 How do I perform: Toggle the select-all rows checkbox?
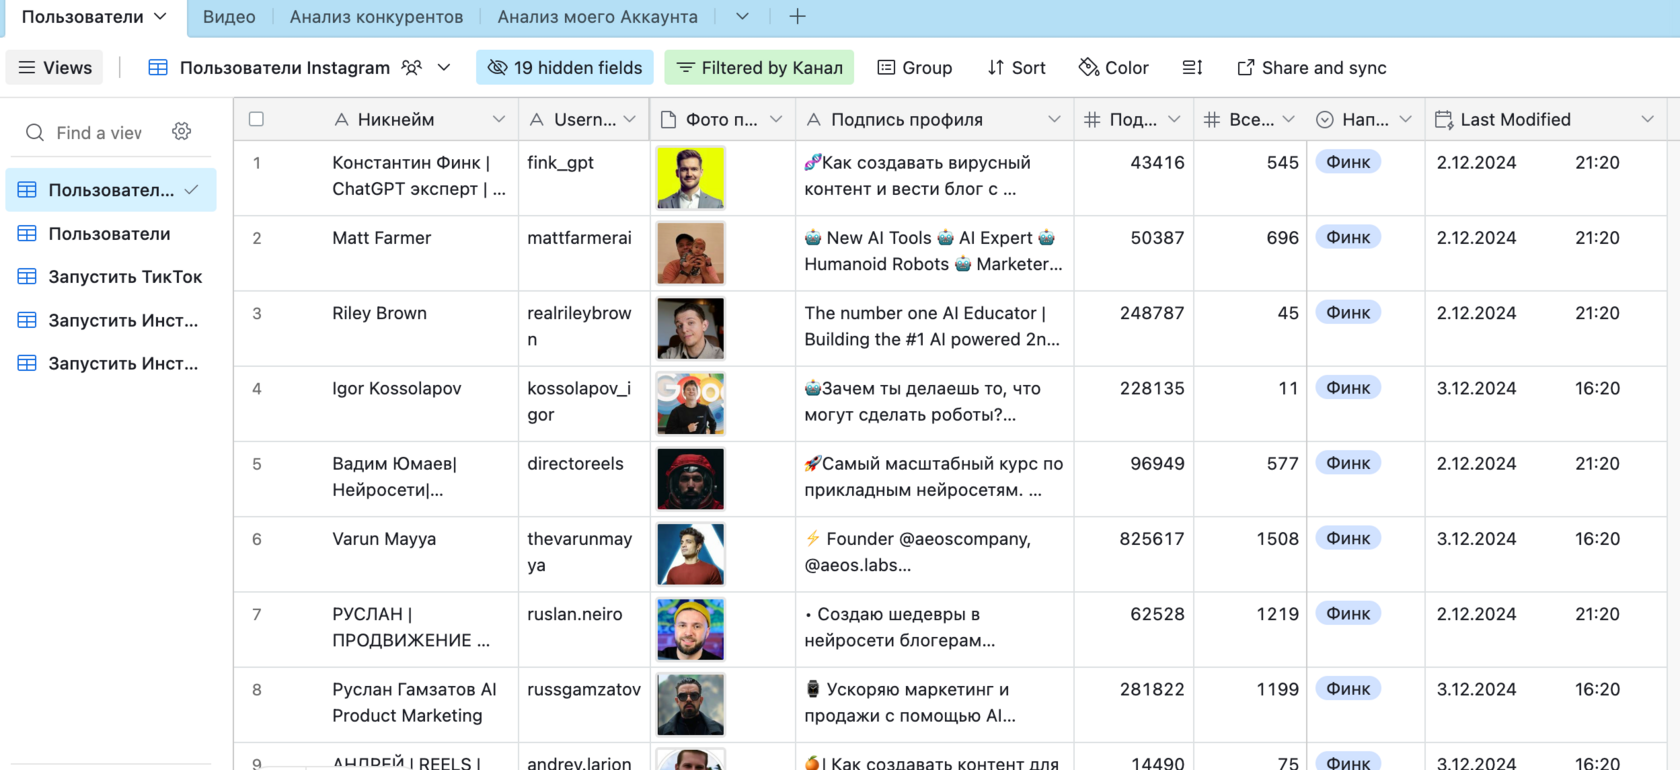pos(256,119)
